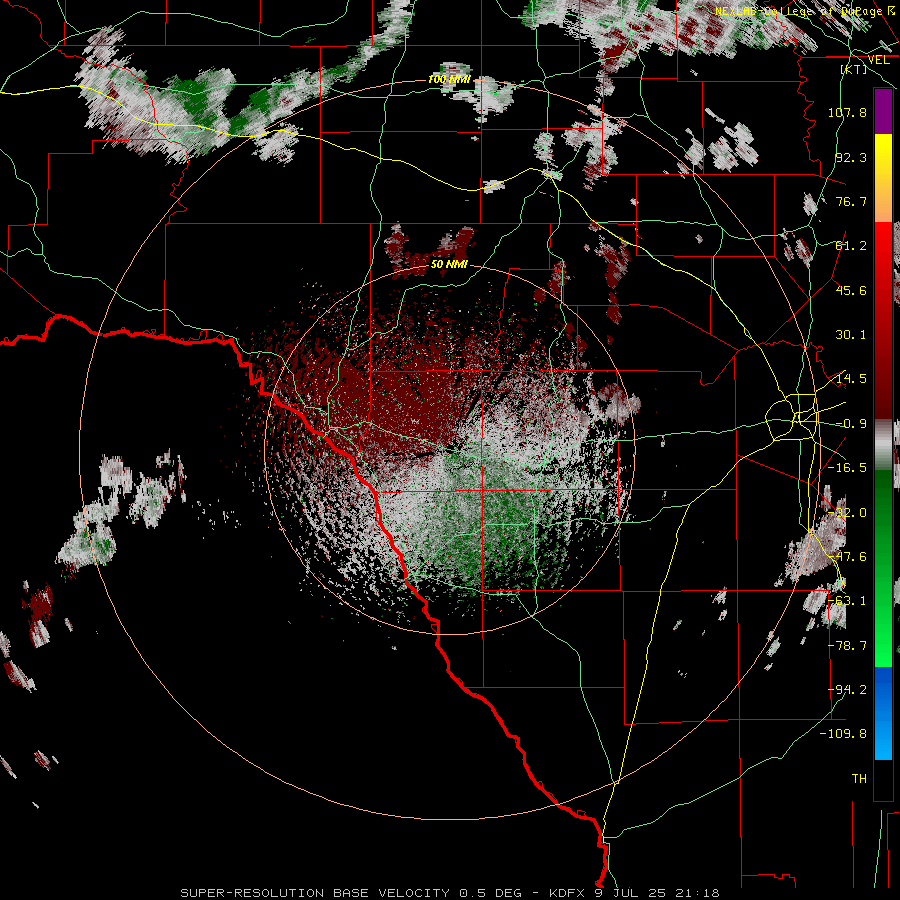Image resolution: width=900 pixels, height=900 pixels.
Task: Click the -0.9 legend value
Action: click(x=851, y=424)
